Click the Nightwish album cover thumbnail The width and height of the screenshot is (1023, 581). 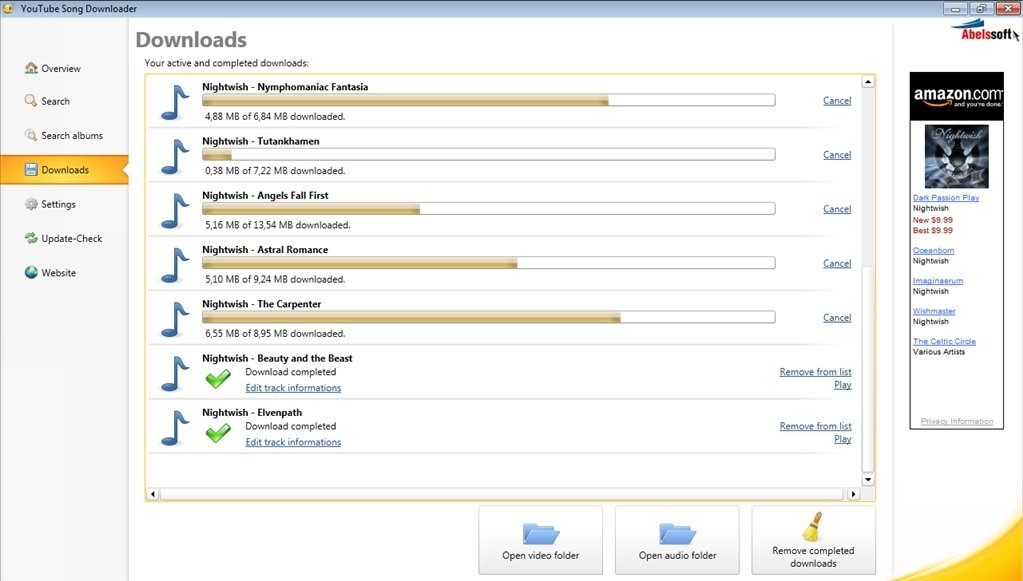pyautogui.click(x=956, y=156)
